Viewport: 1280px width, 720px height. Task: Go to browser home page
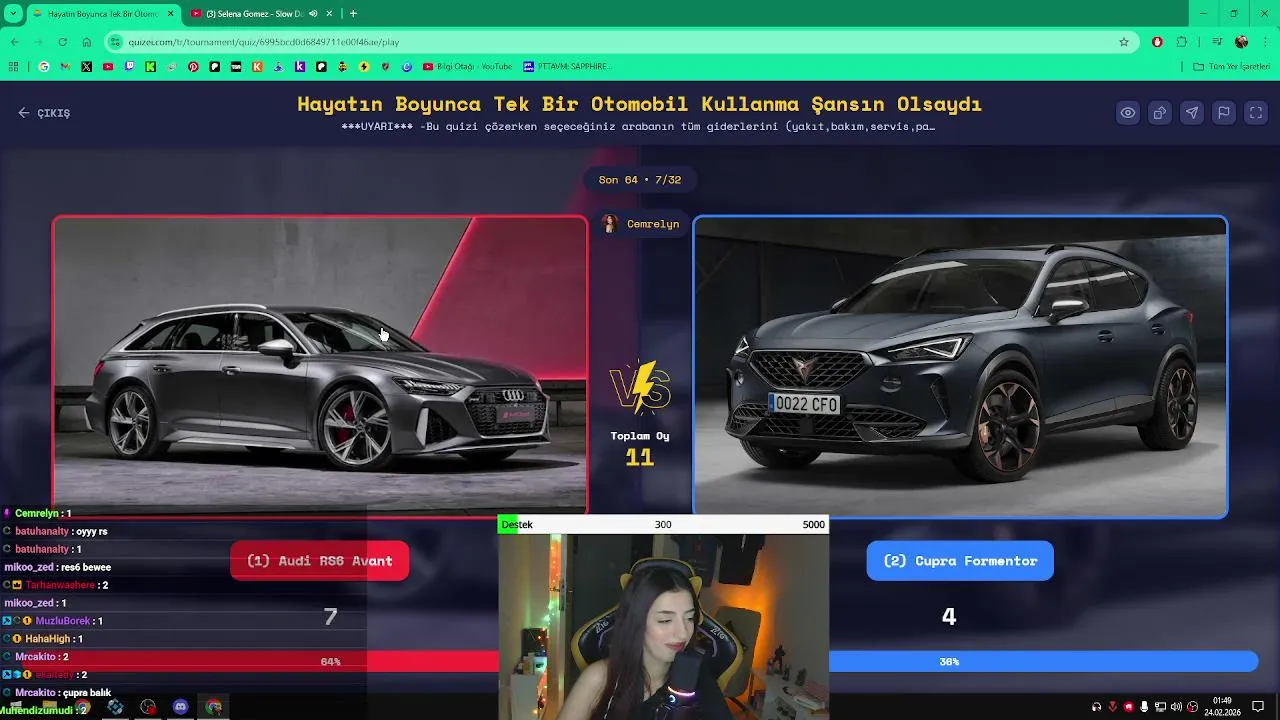click(86, 42)
